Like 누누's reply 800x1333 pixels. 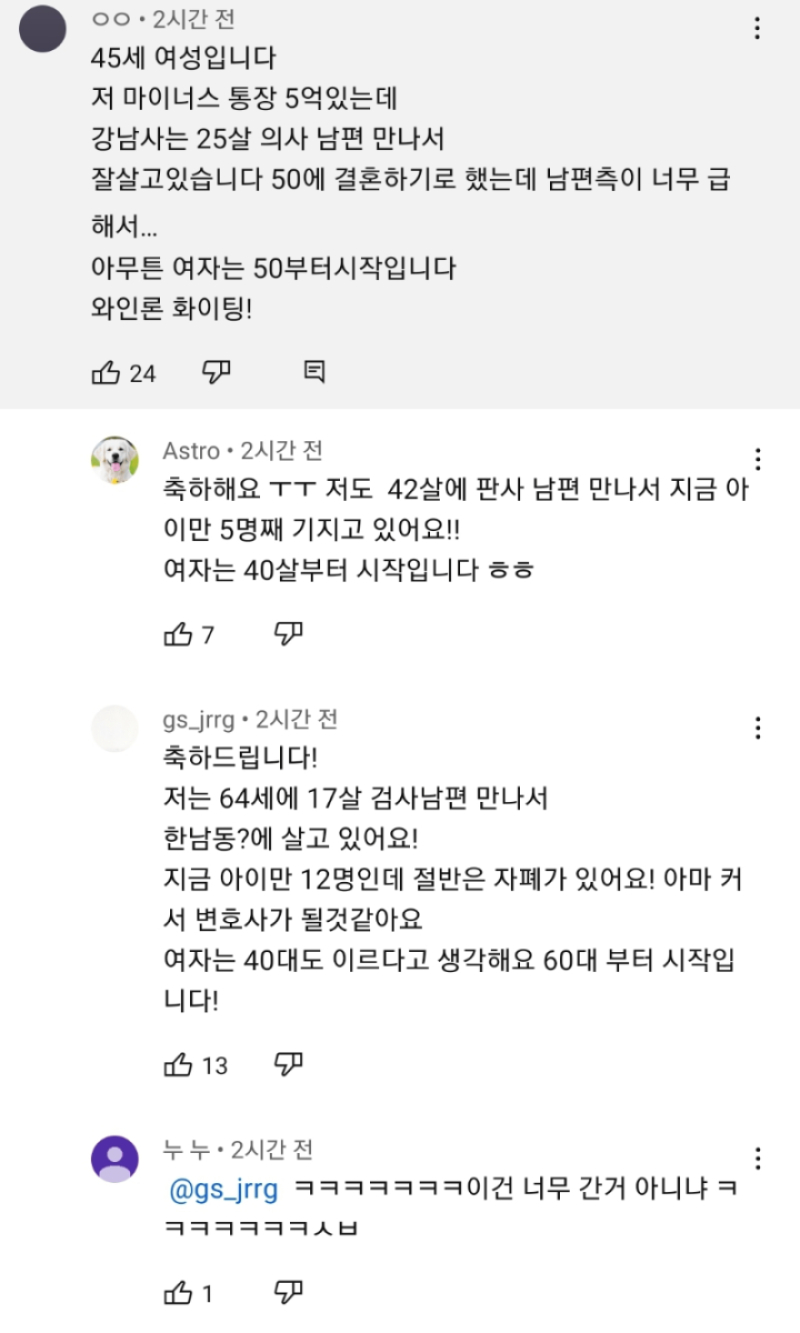tap(177, 1293)
